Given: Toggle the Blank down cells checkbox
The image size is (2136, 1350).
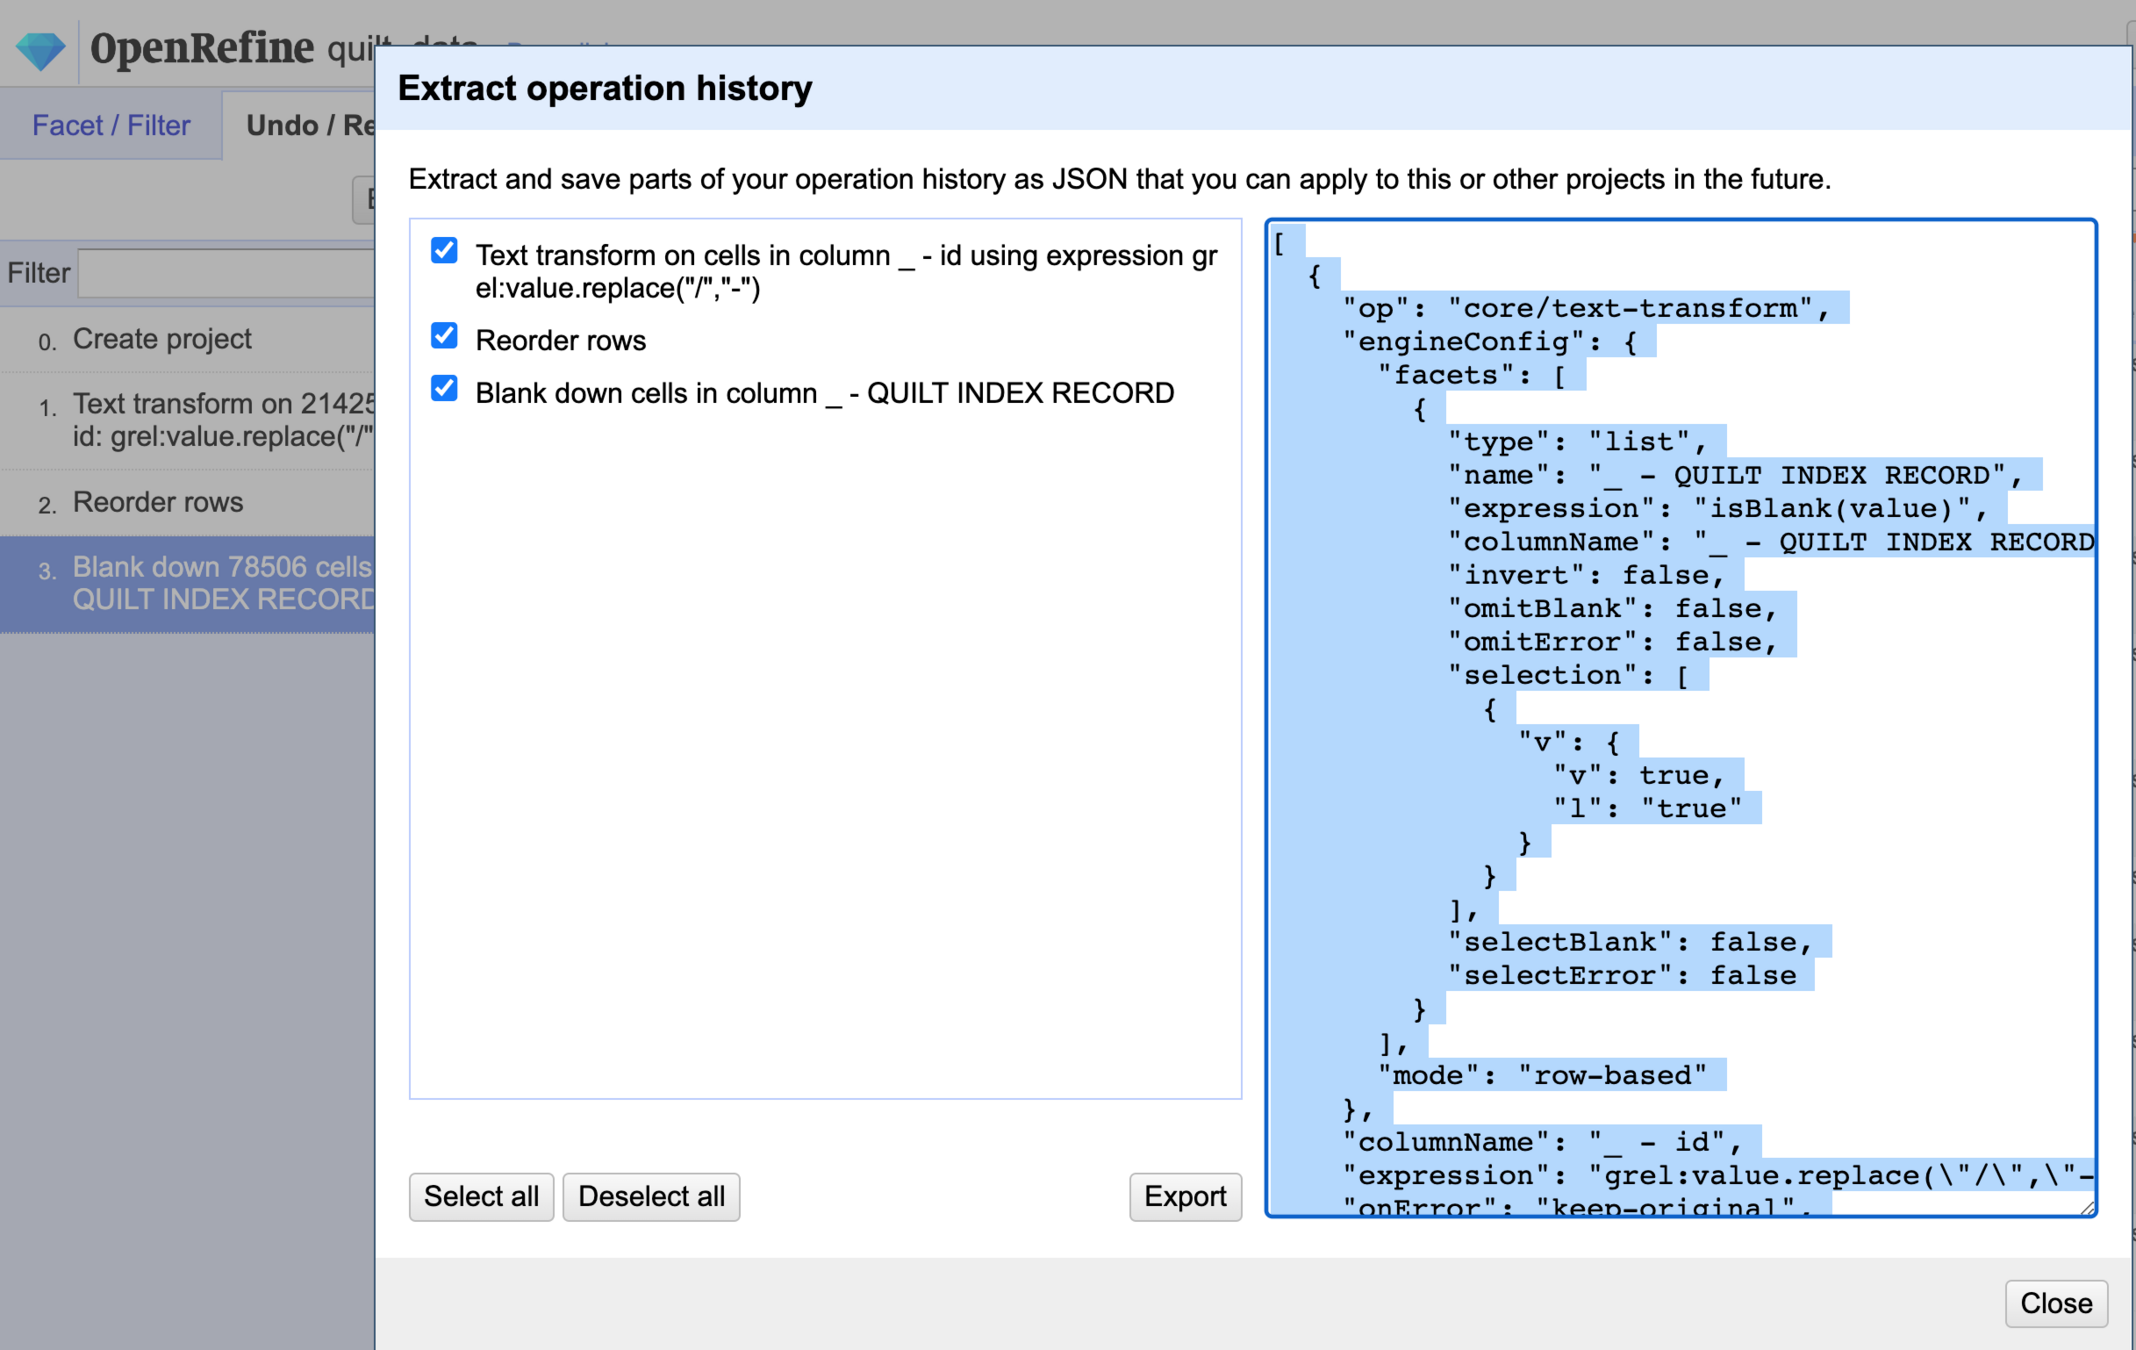Looking at the screenshot, I should (444, 388).
